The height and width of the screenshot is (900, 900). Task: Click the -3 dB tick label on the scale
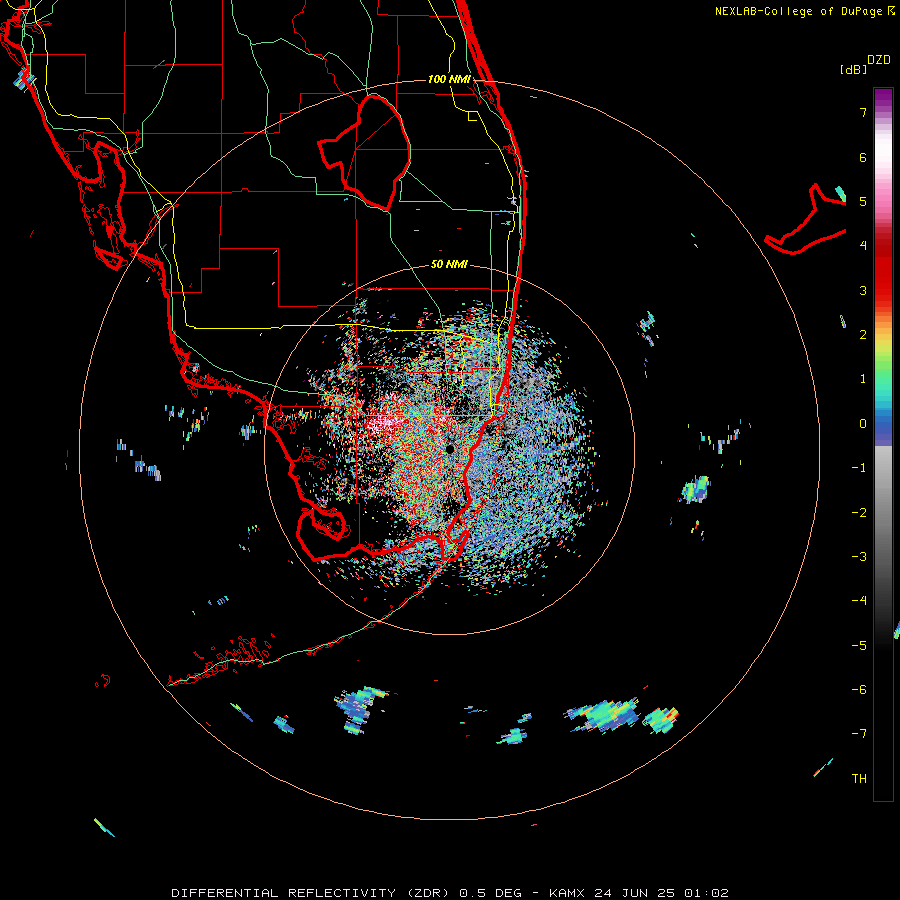859,557
